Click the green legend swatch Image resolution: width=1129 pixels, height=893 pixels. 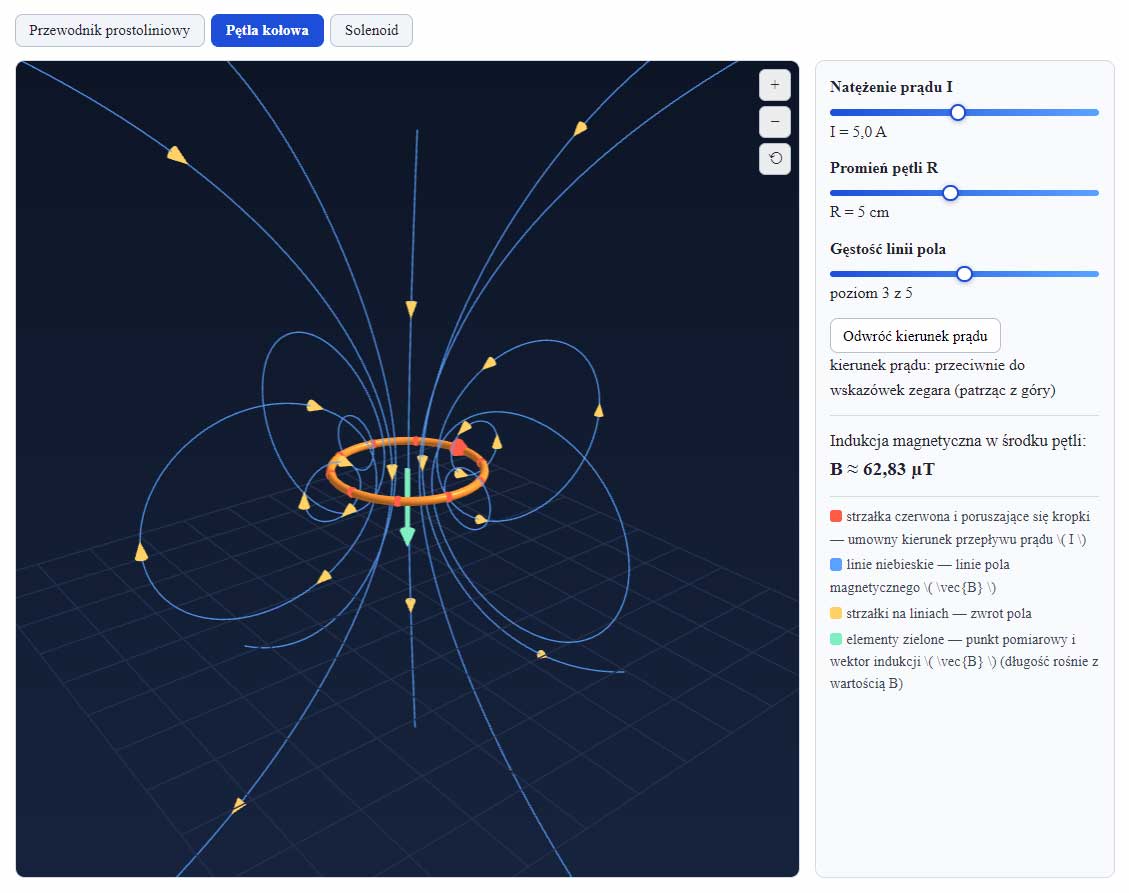click(x=836, y=640)
